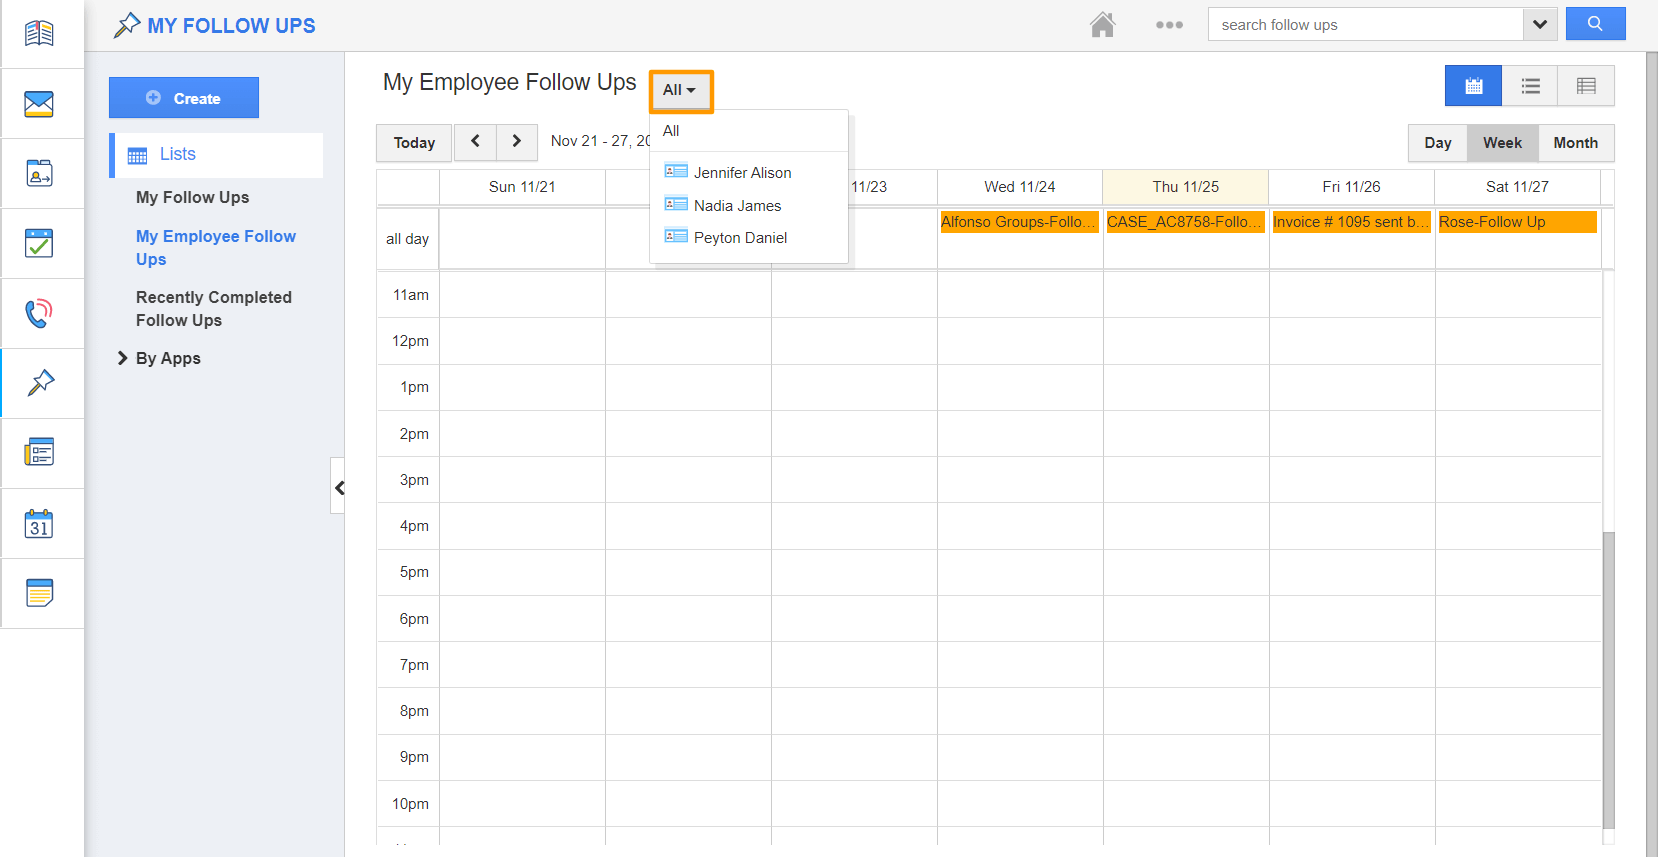Open the search options dropdown arrow
The height and width of the screenshot is (857, 1658).
pyautogui.click(x=1539, y=24)
